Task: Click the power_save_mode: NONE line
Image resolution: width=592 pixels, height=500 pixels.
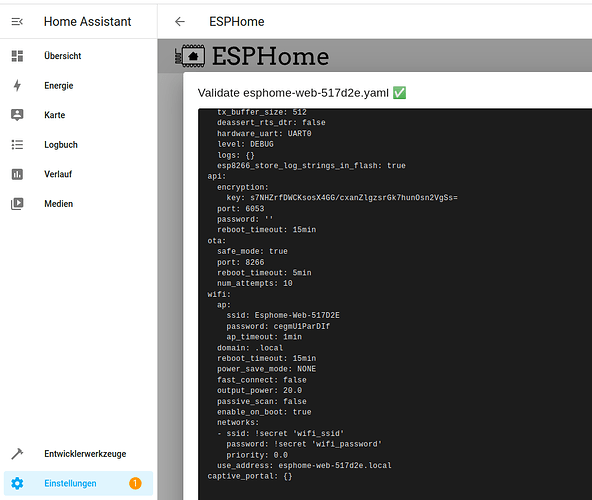Action: (266, 369)
